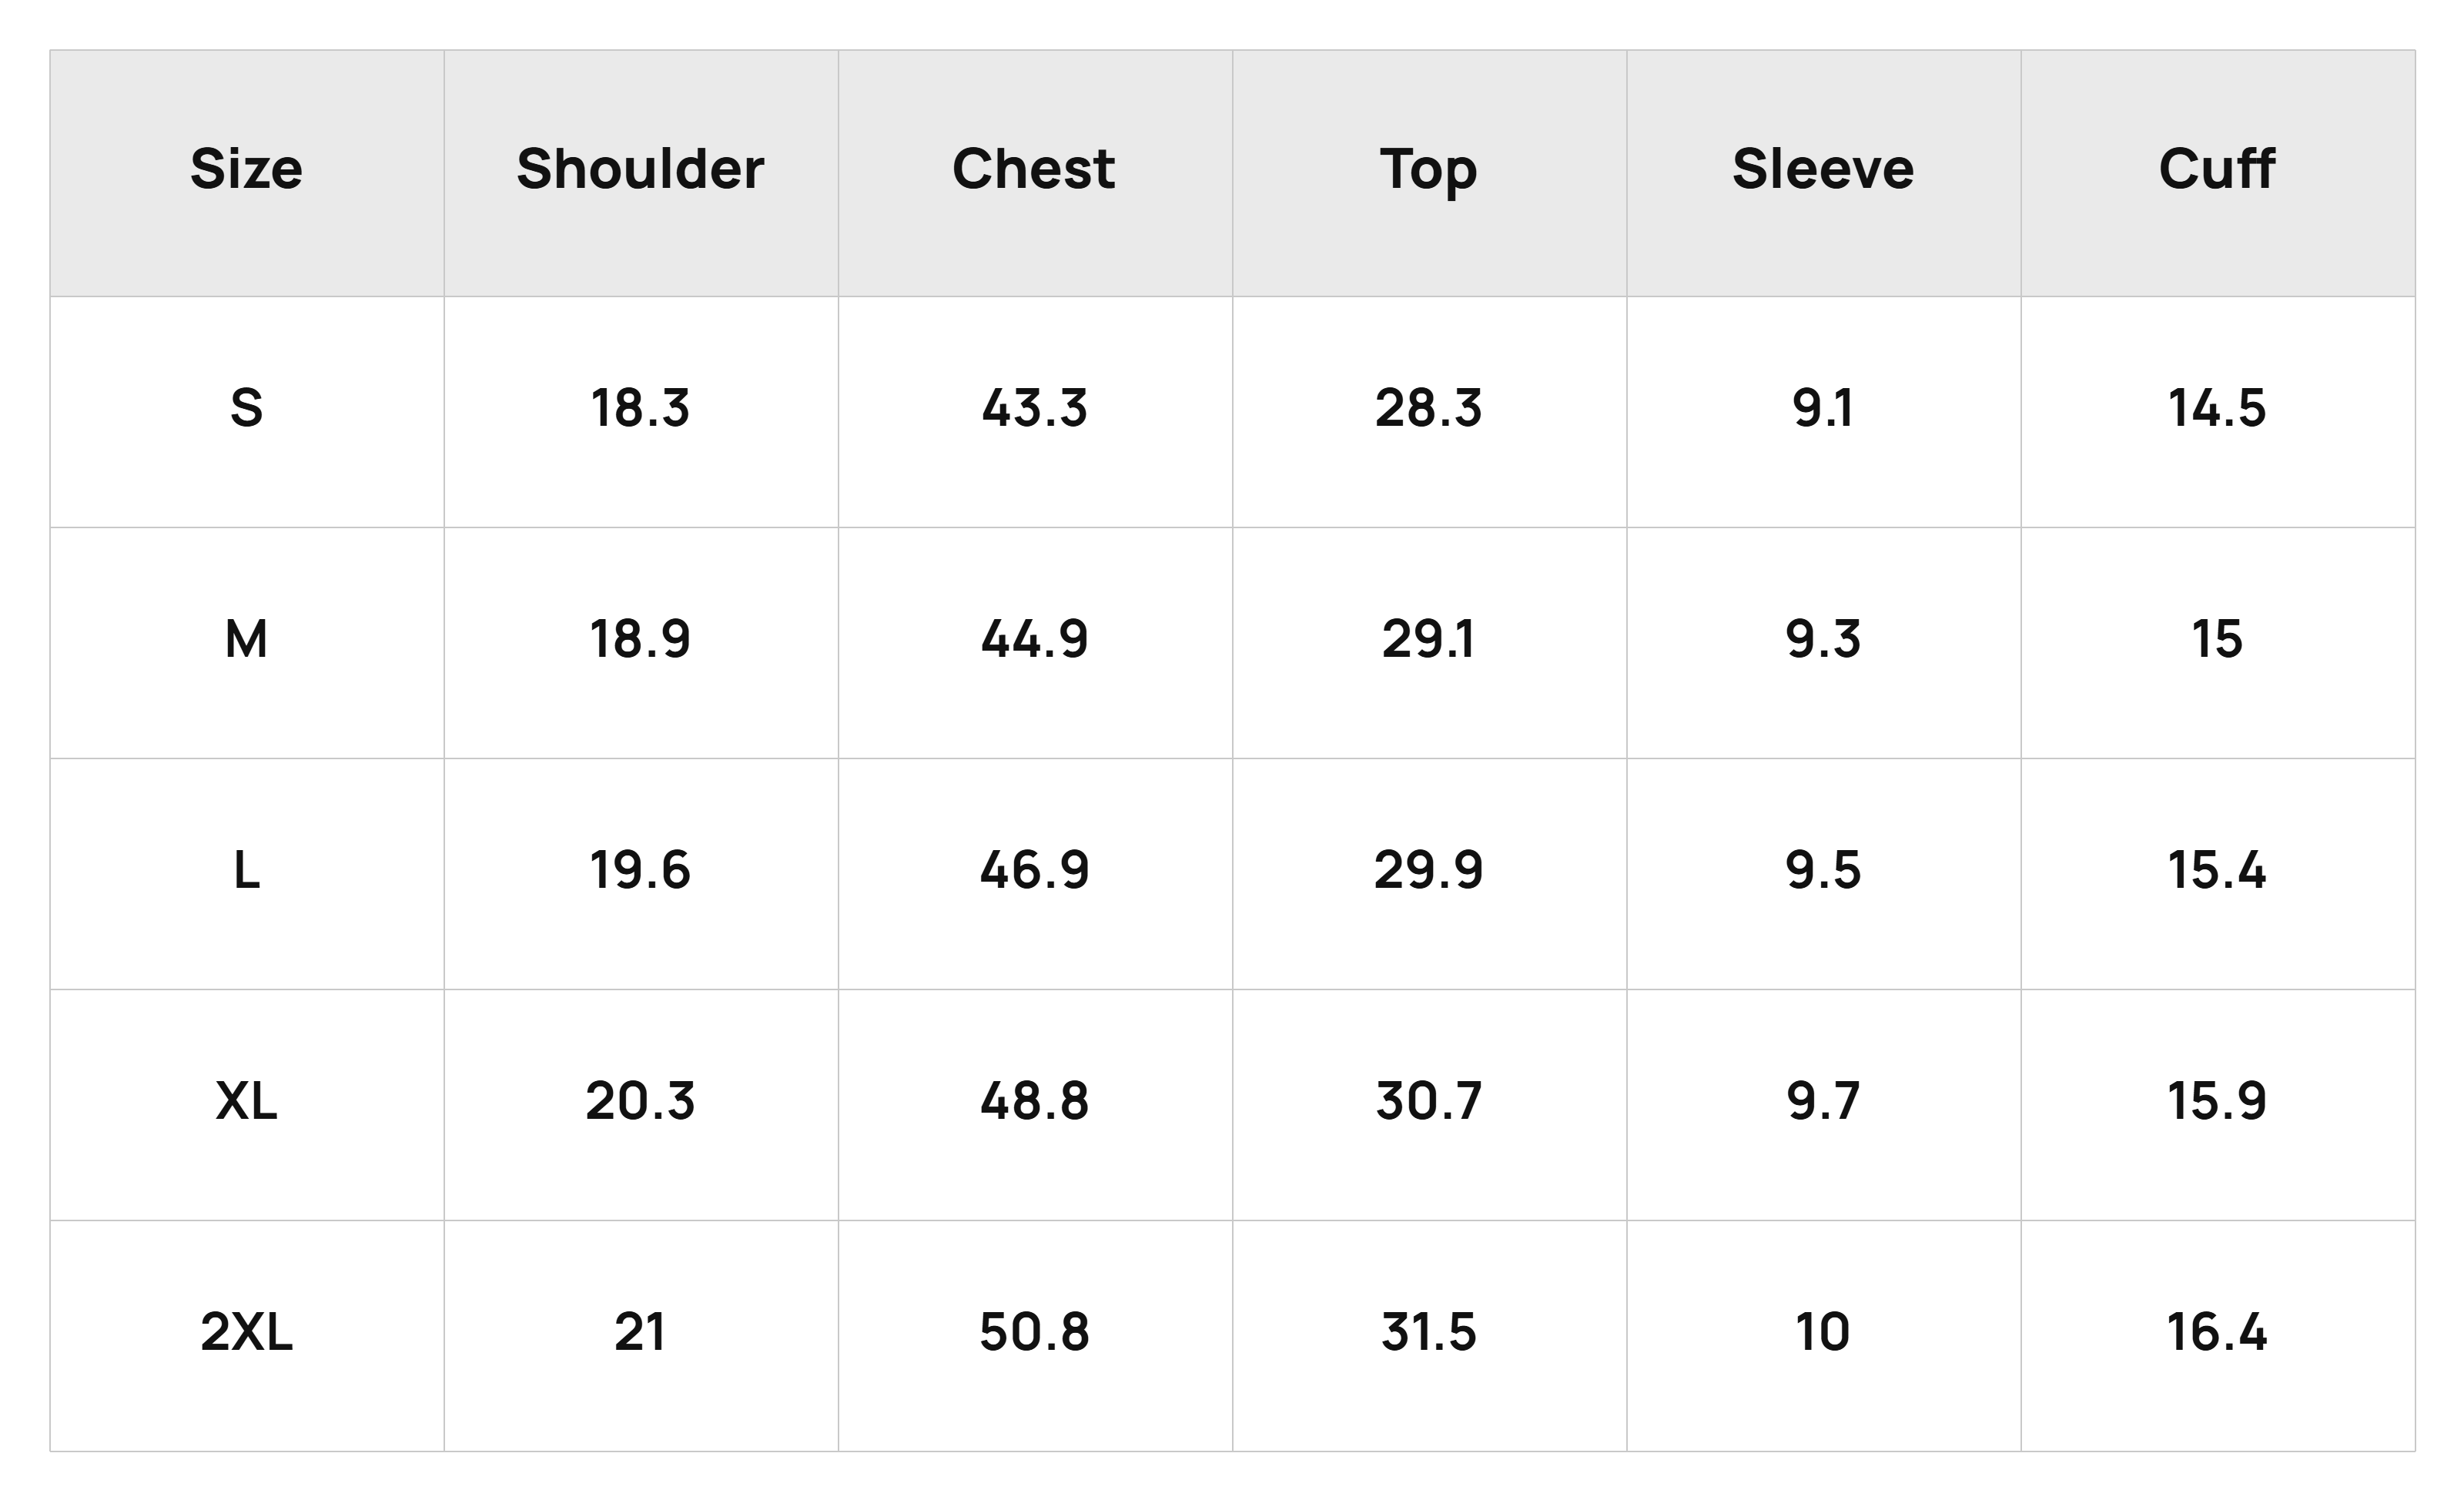
Task: Select the Top column header
Action: tap(1428, 170)
